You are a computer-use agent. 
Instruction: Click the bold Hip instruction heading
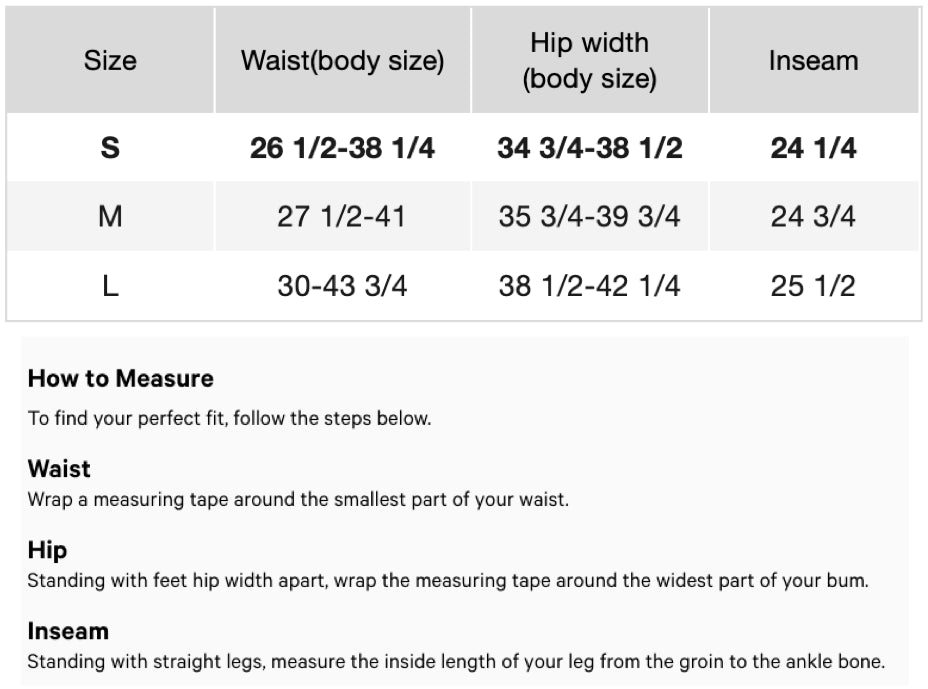point(47,550)
